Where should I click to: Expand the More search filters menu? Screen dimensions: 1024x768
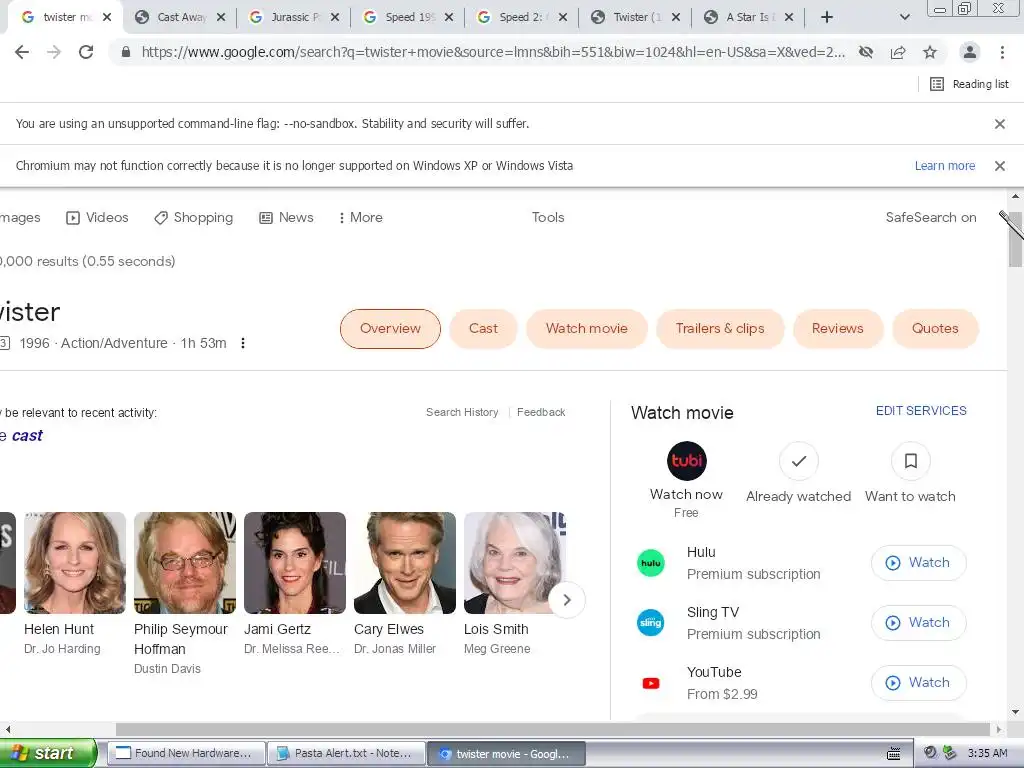click(360, 217)
